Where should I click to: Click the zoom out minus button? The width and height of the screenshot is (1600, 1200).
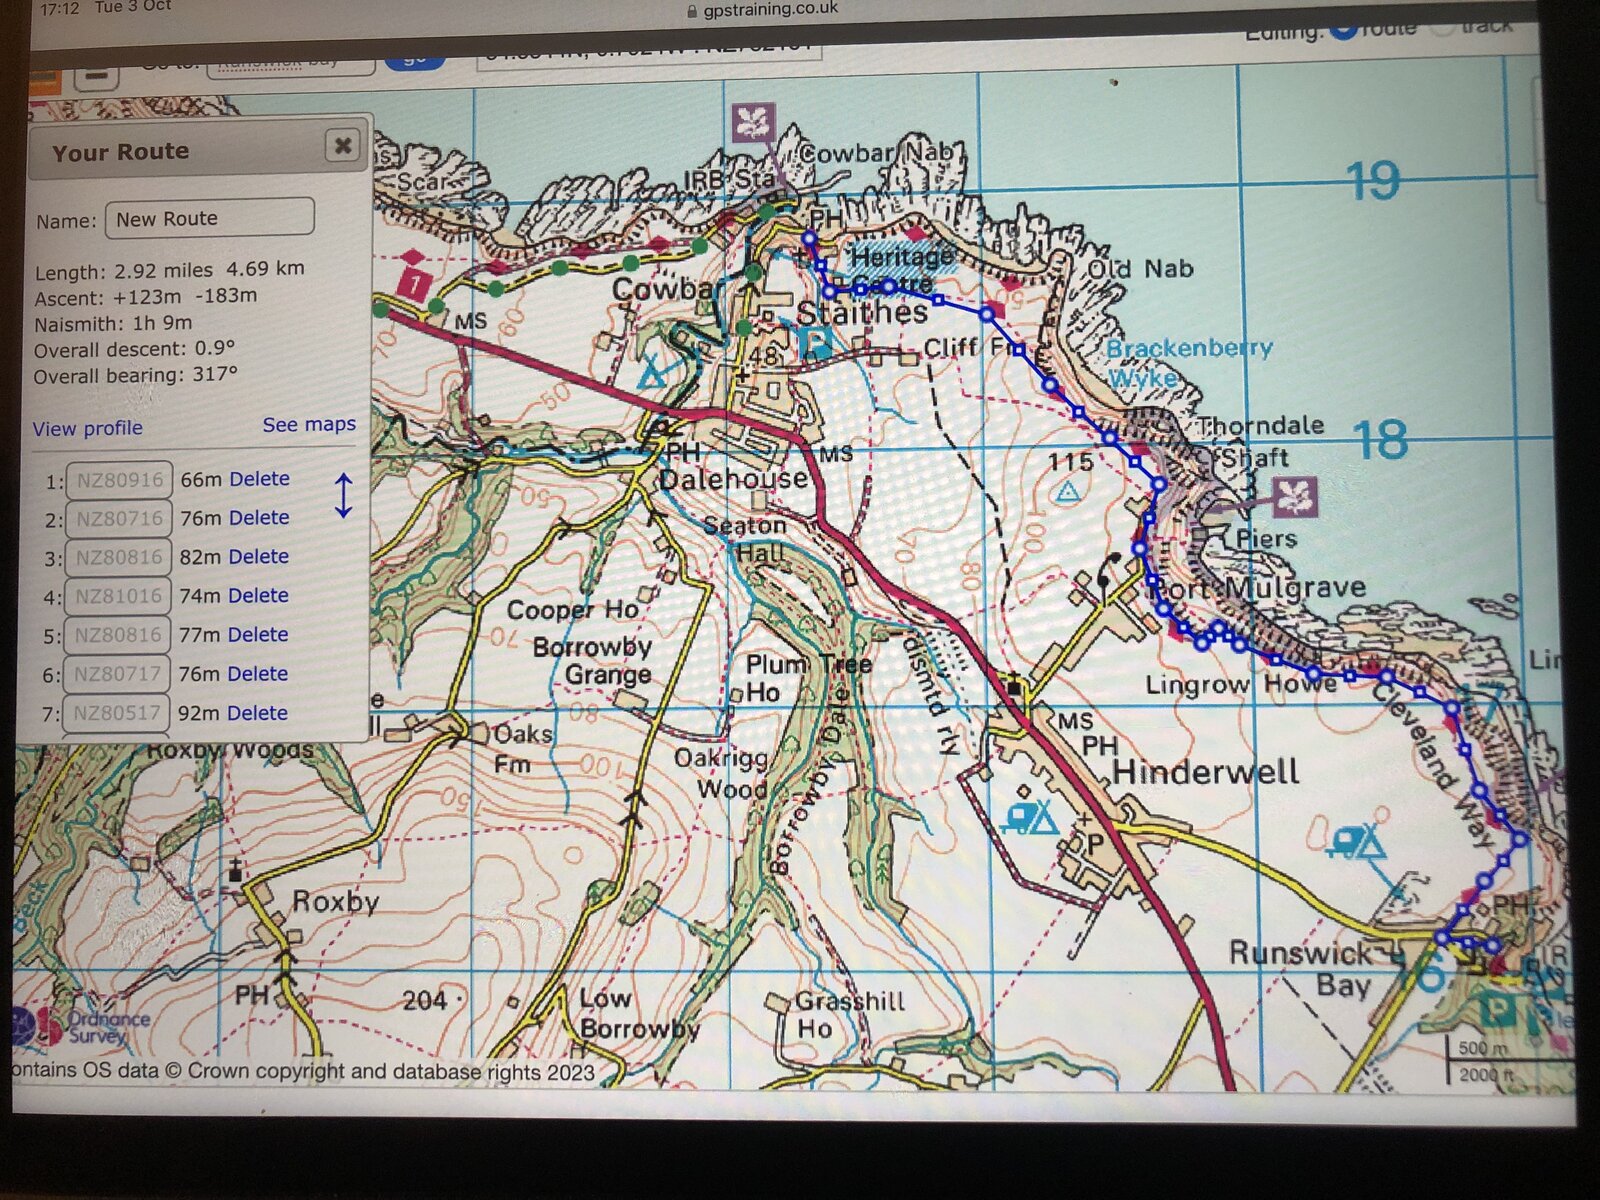point(96,75)
